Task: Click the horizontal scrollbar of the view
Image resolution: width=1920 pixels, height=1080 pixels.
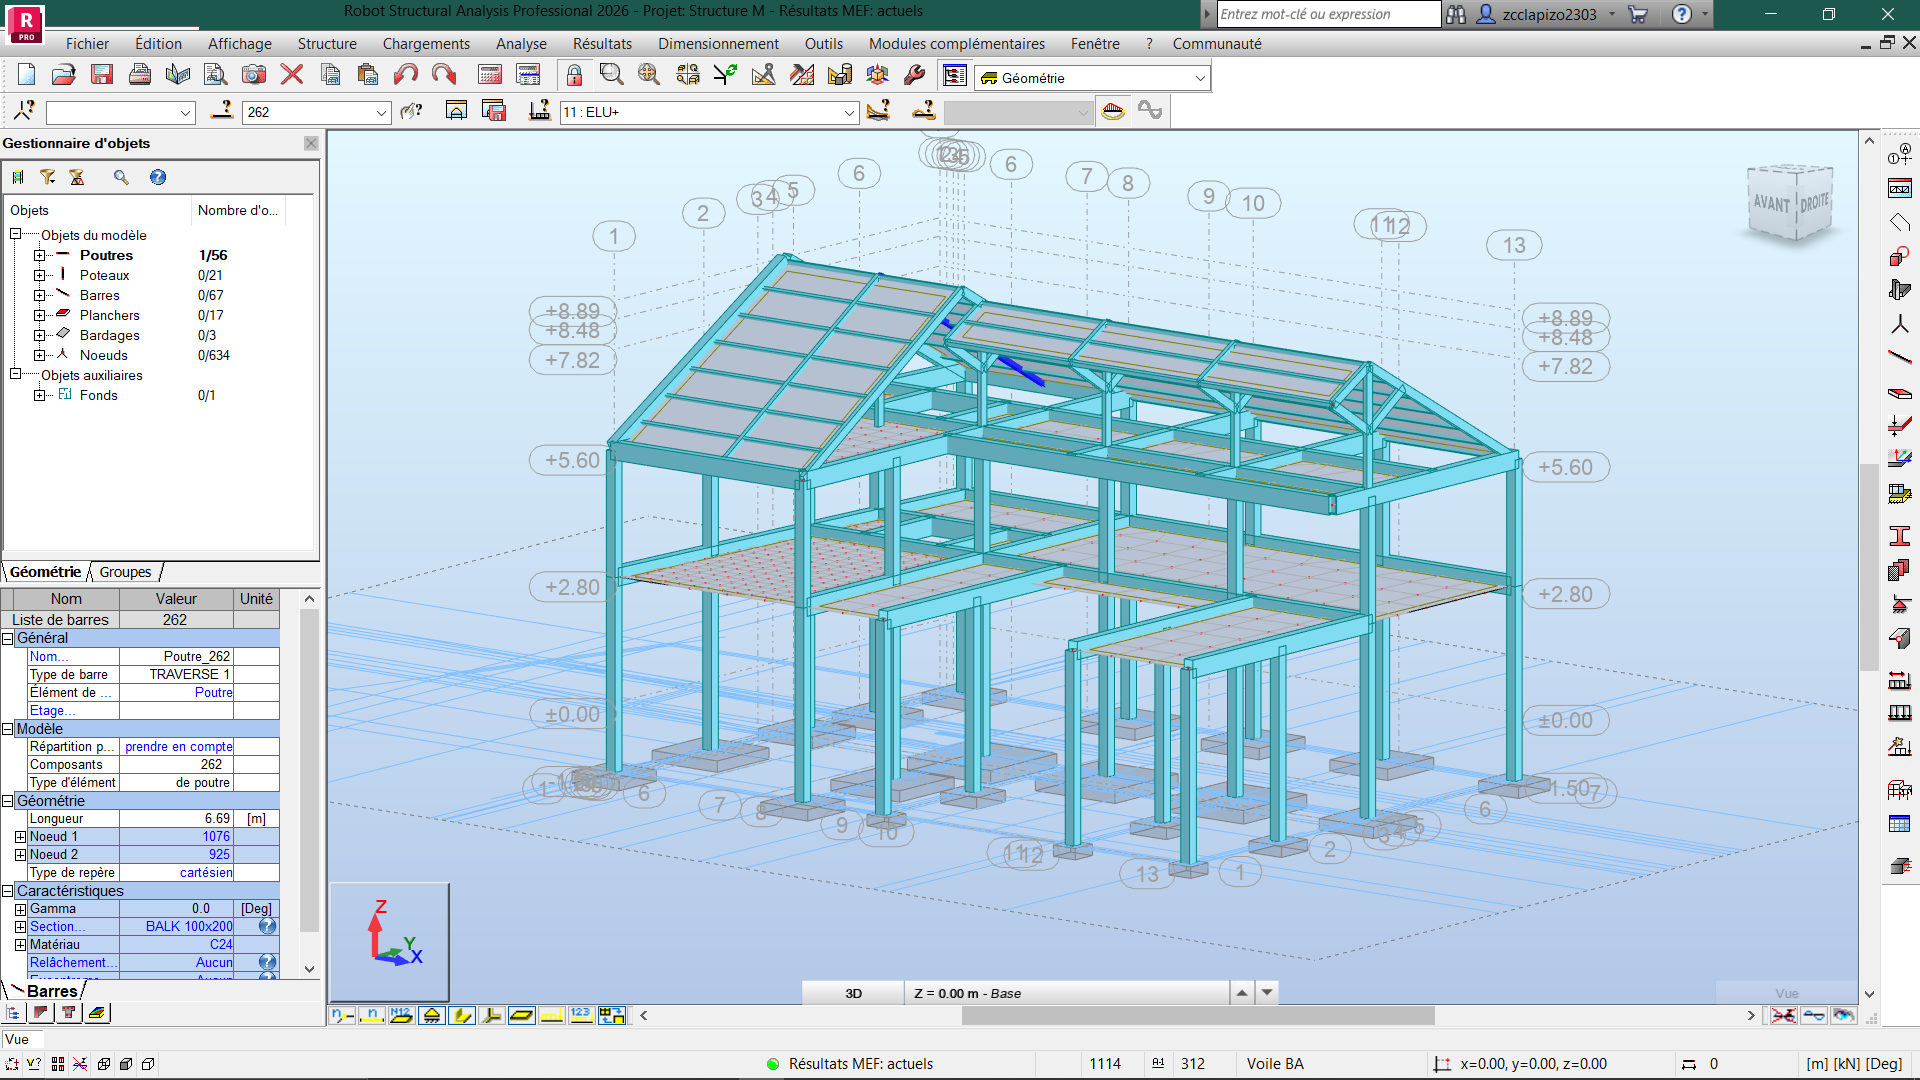Action: click(x=1197, y=1015)
